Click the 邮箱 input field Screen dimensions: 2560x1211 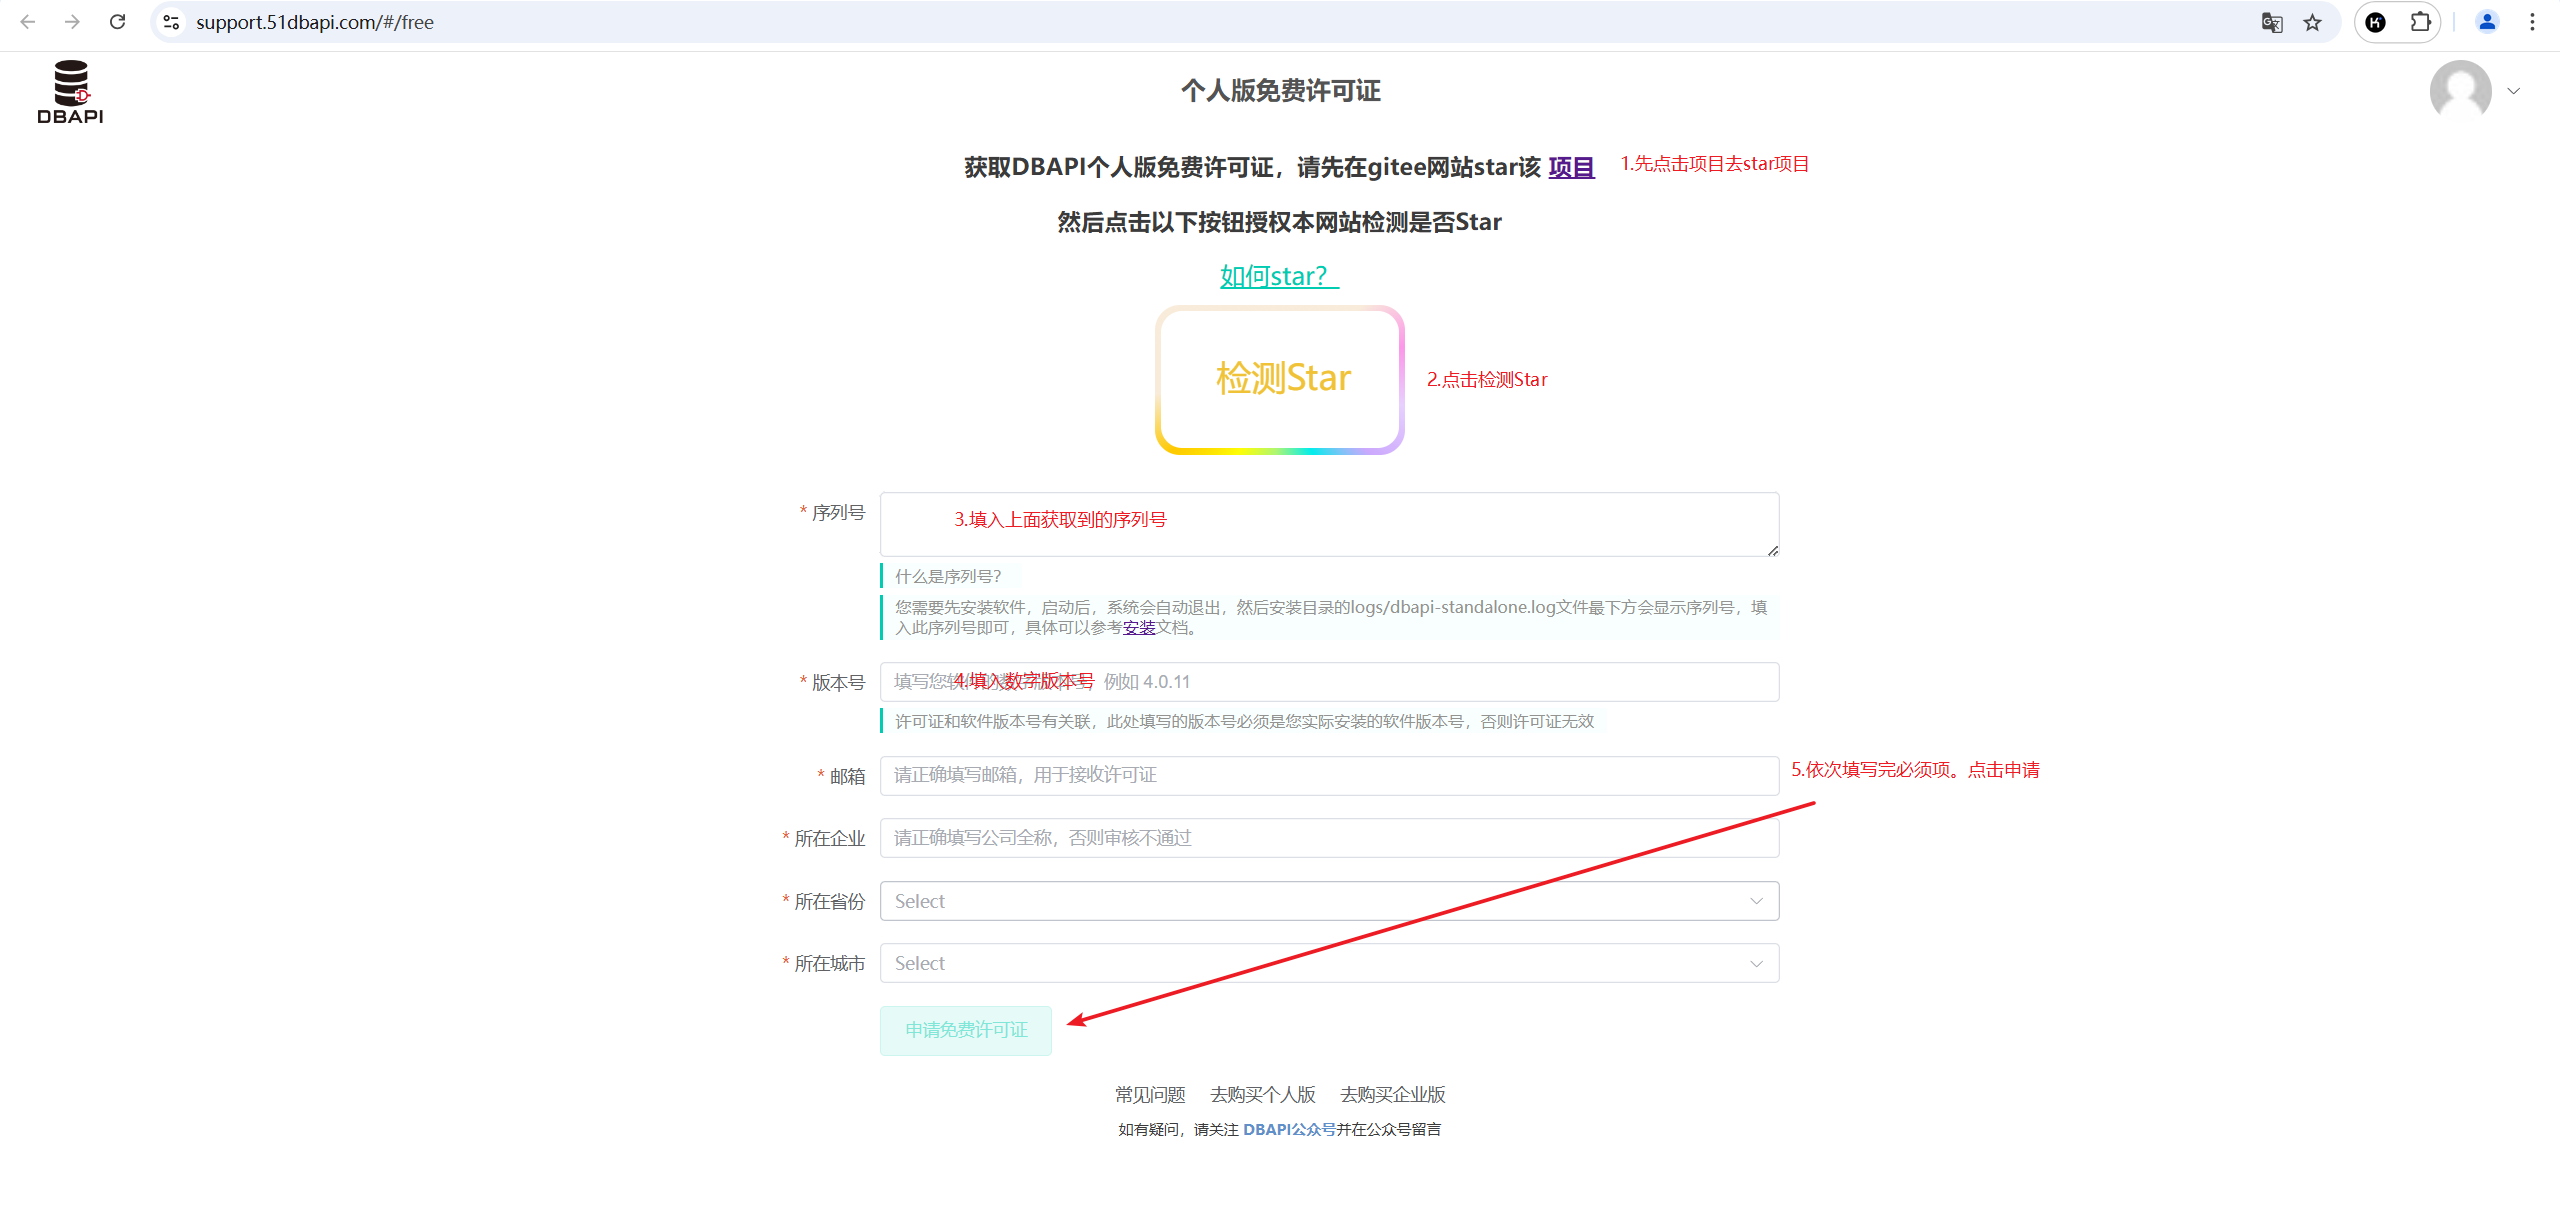pyautogui.click(x=1328, y=774)
